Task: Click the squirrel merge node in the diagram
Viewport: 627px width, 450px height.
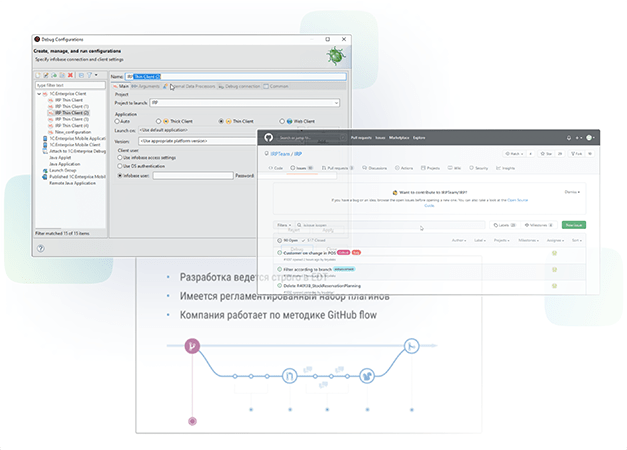Action: pos(367,376)
